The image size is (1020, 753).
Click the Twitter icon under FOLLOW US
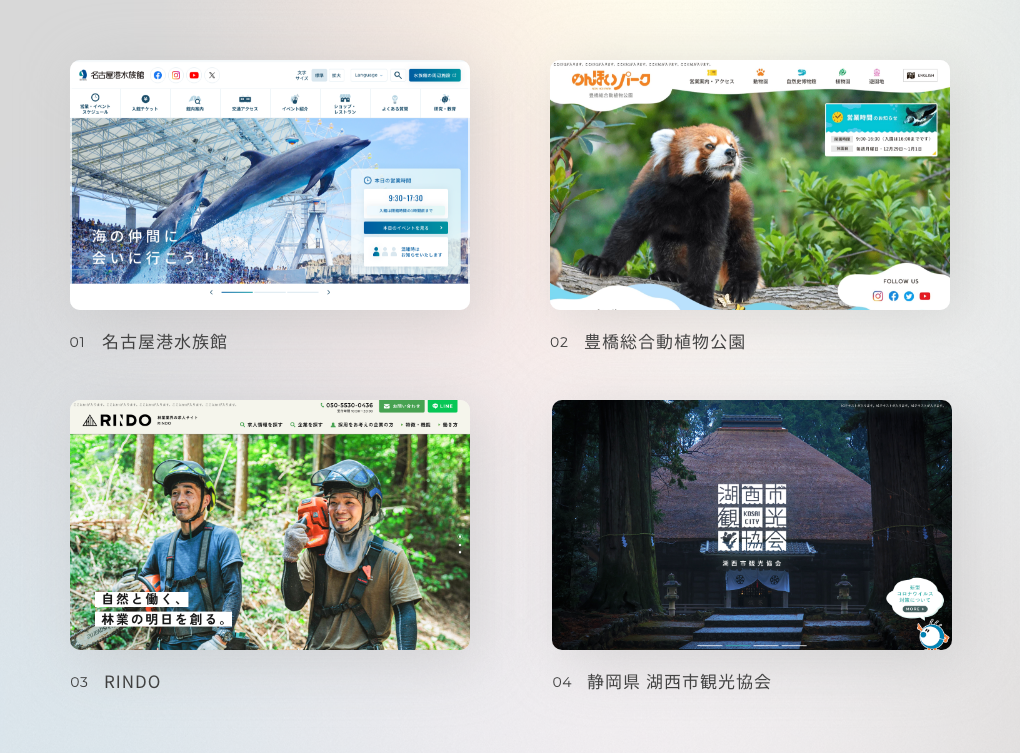tap(909, 297)
